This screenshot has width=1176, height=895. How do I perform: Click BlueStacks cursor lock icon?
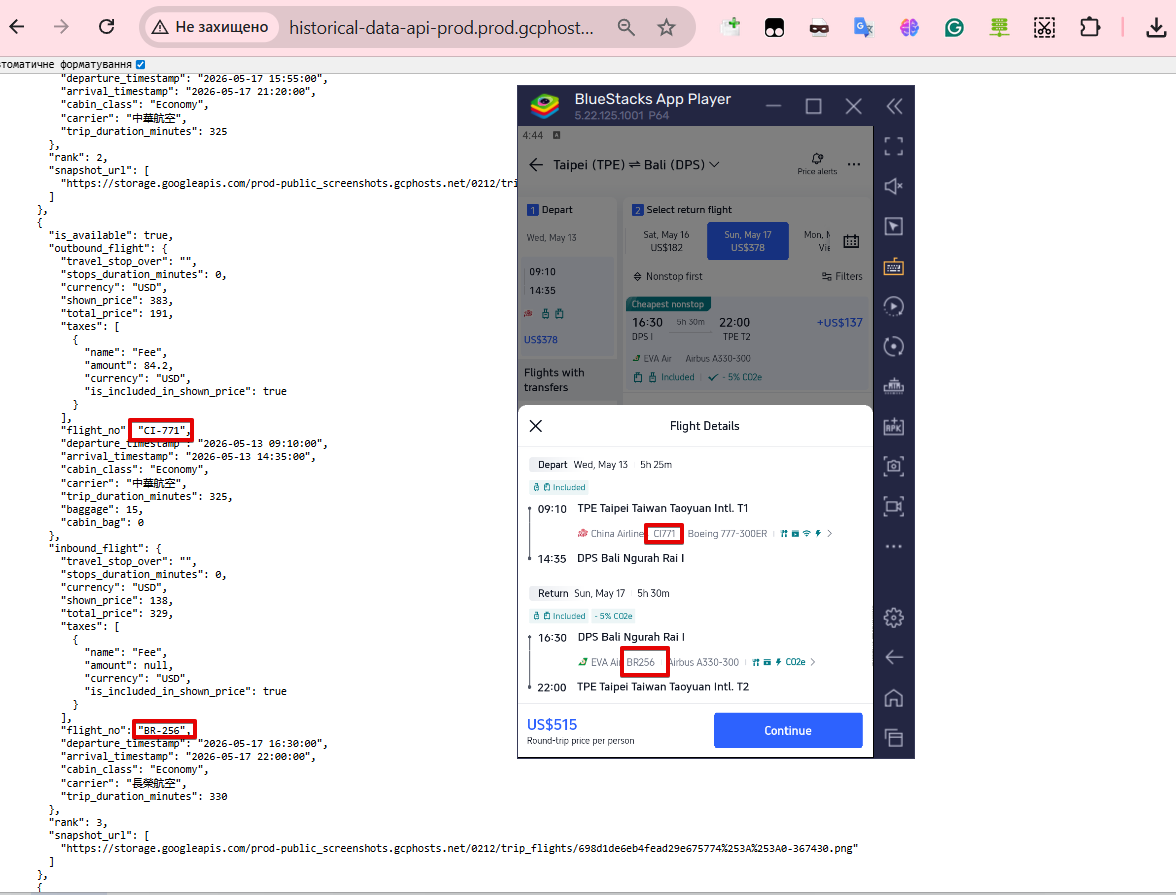(893, 227)
